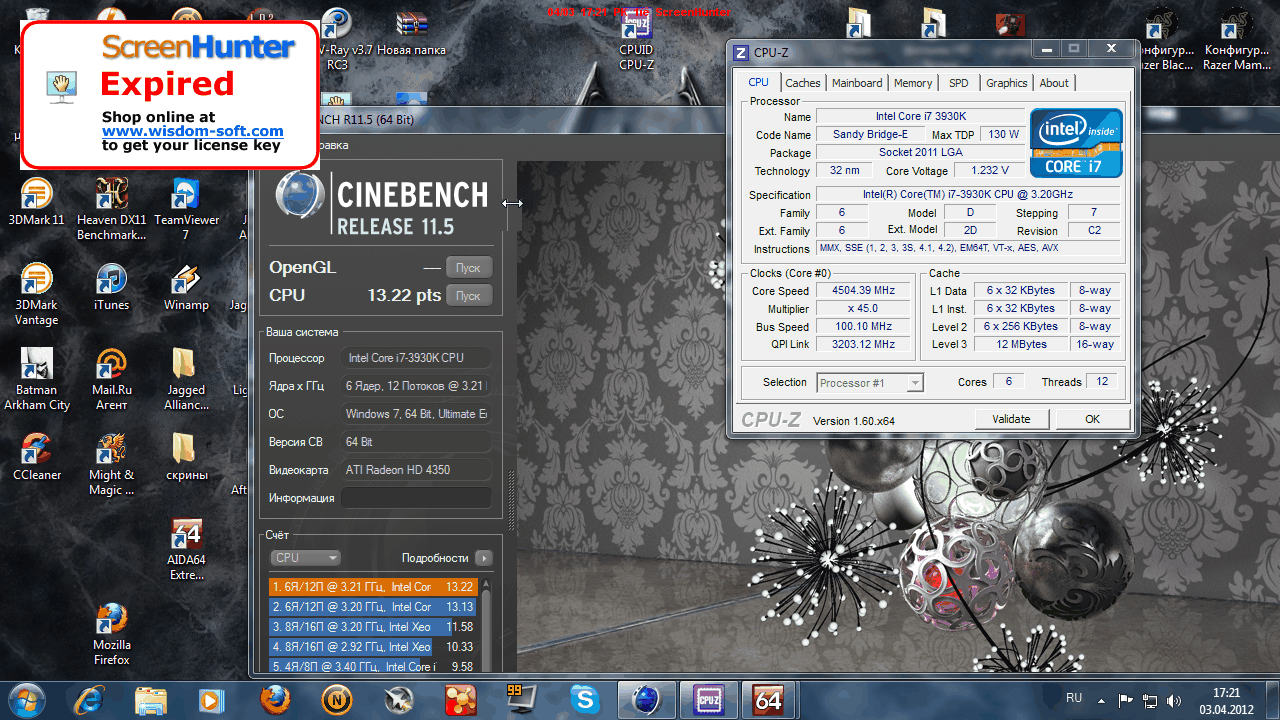
Task: Click the Batman Arkham City icon
Action: (x=36, y=365)
